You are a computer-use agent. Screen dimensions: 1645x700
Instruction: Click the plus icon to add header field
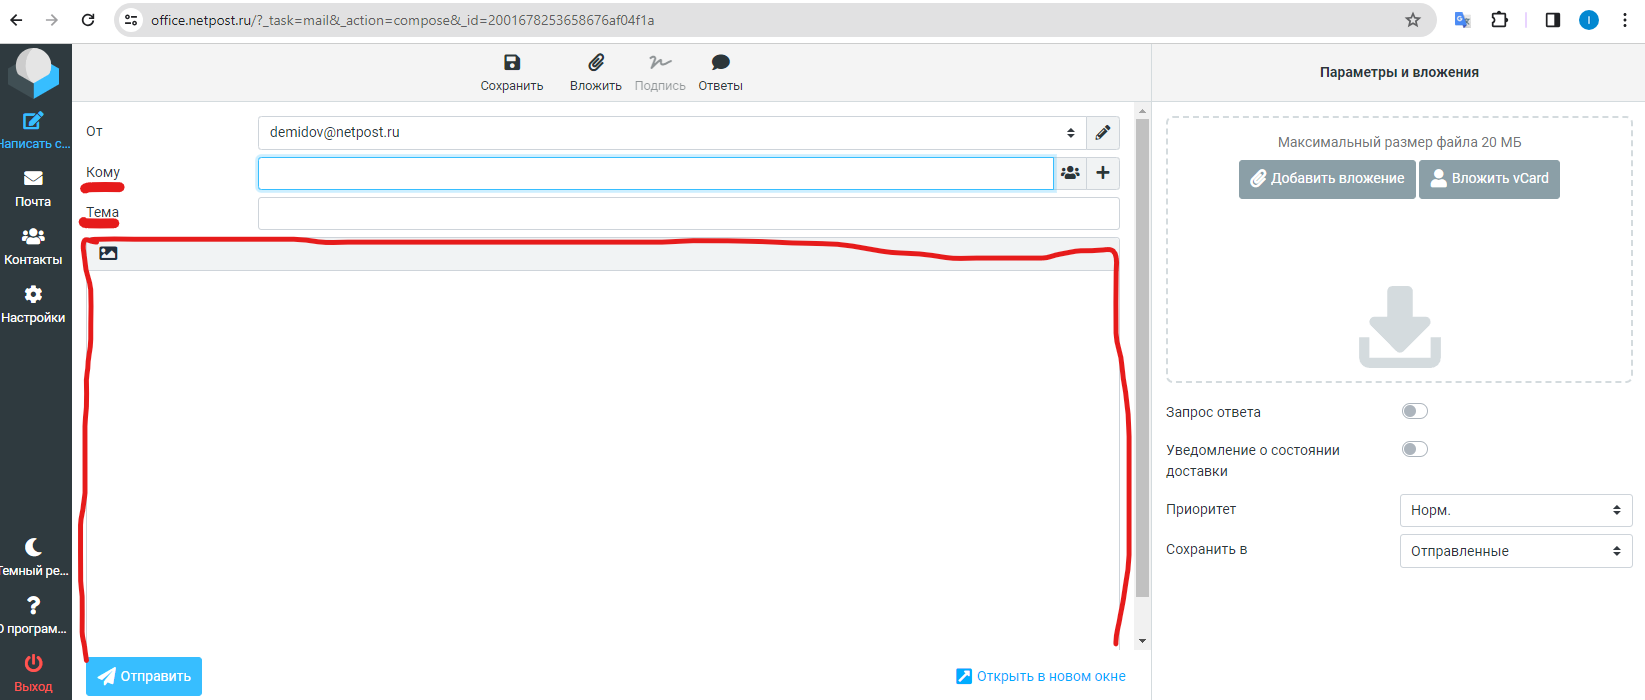click(x=1102, y=173)
